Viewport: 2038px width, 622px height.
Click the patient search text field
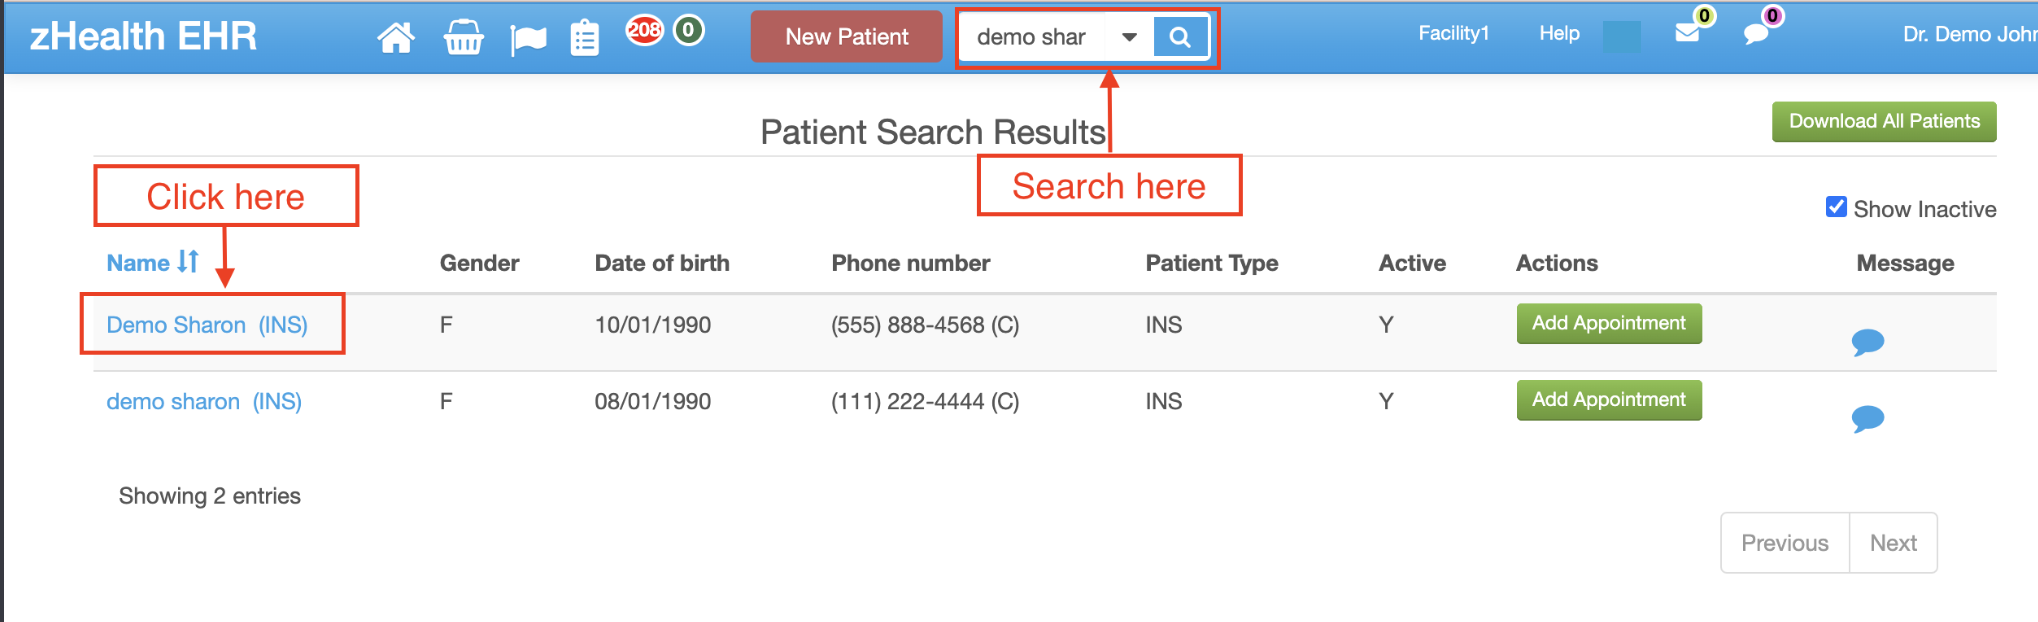click(1039, 37)
